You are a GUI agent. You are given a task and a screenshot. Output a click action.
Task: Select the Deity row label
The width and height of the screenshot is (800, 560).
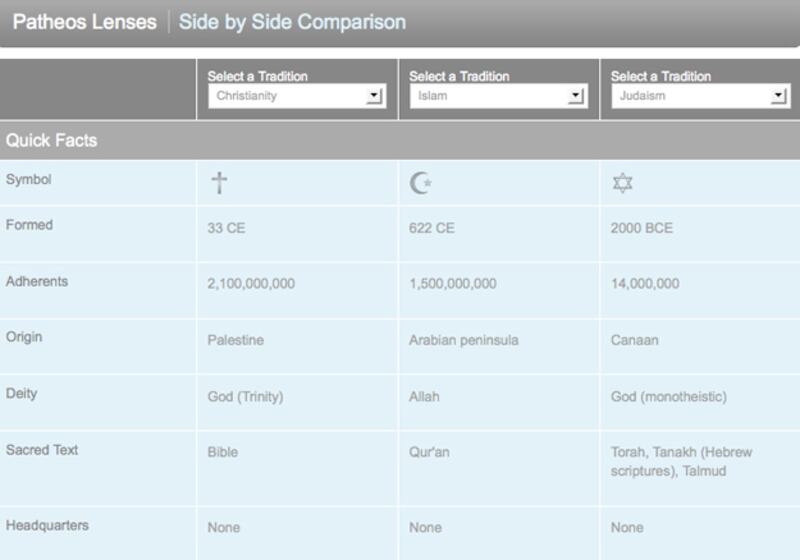(21, 394)
